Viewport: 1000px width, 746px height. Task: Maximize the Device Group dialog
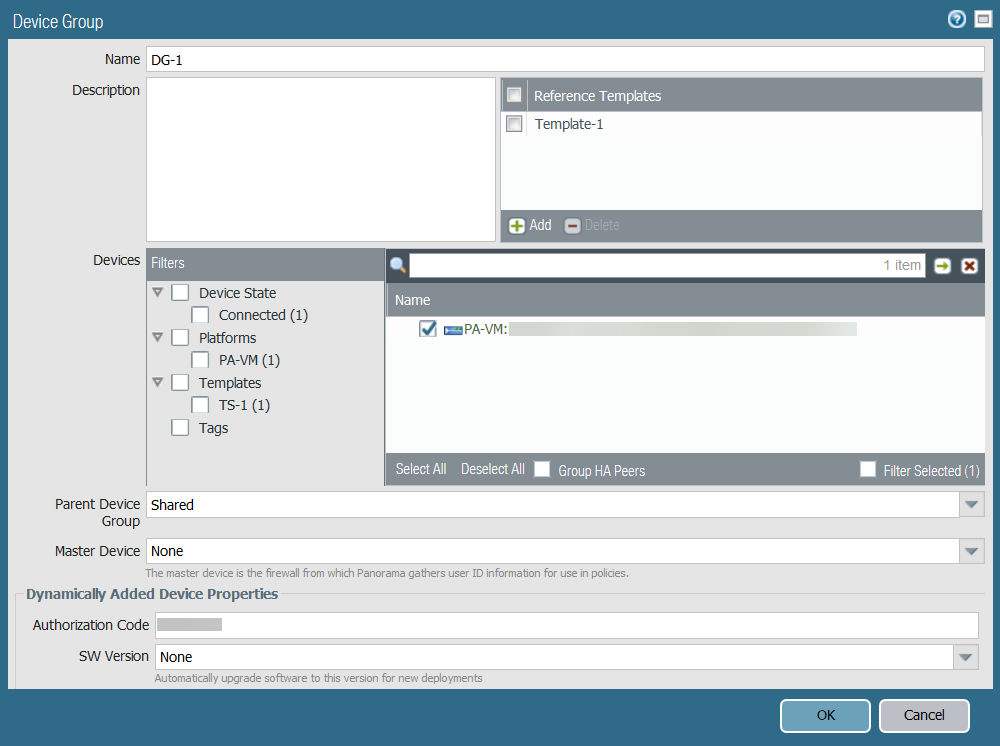point(983,19)
